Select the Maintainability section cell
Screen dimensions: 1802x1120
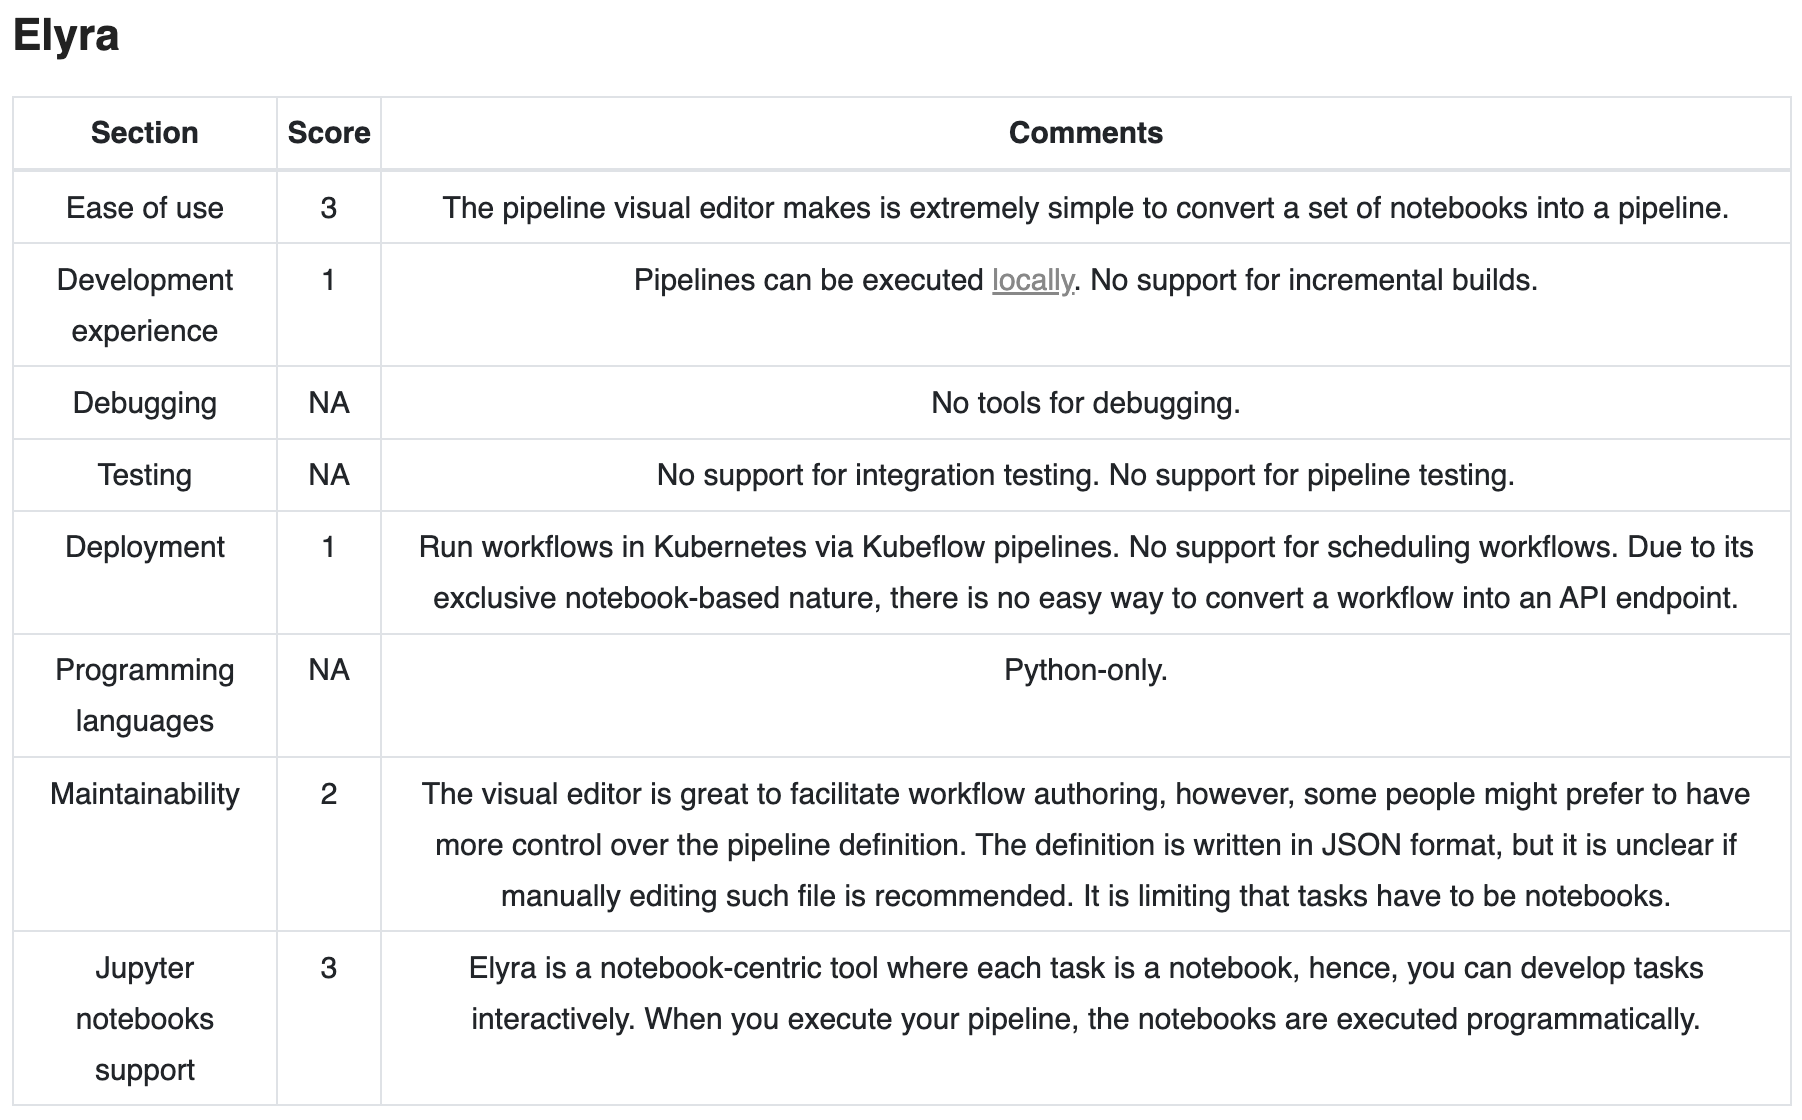pos(144,794)
